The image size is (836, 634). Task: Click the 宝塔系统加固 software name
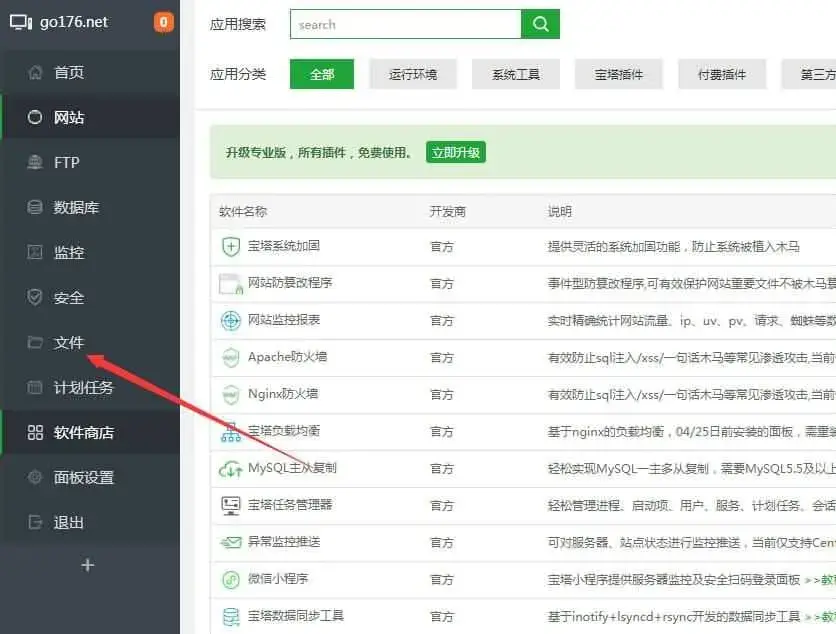284,246
